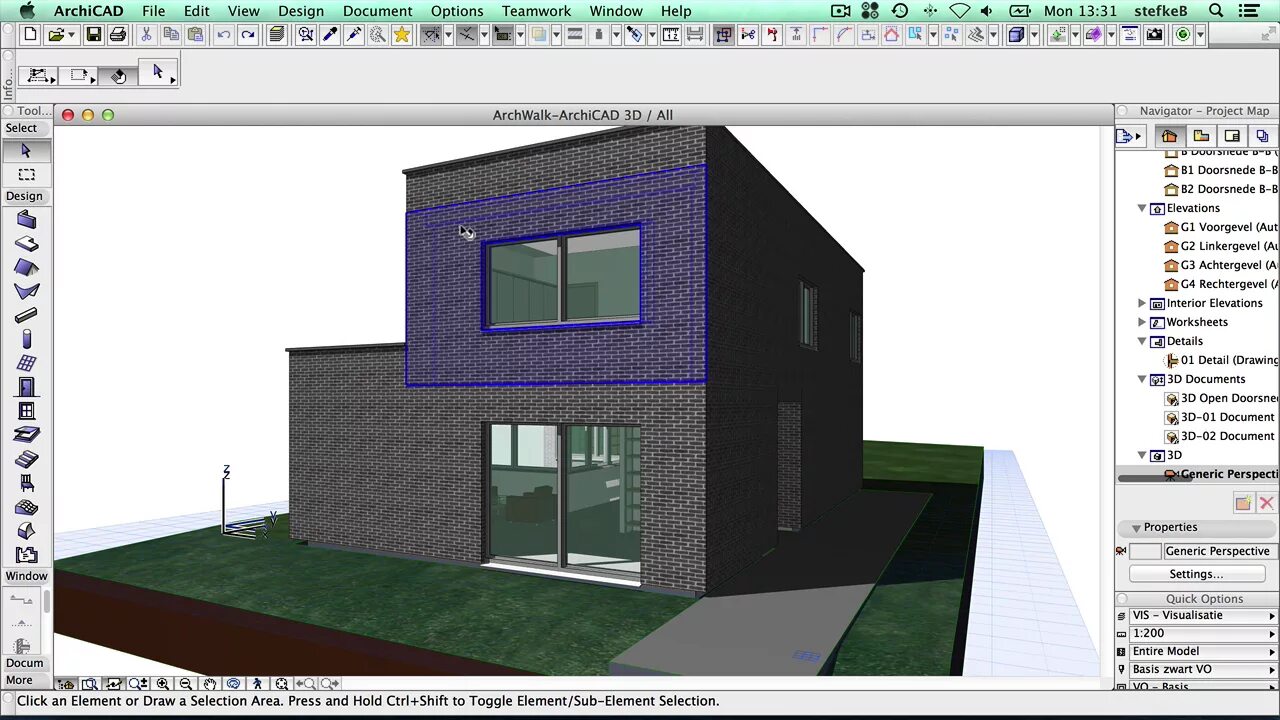Click the Generic Perspective name field
Viewport: 1280px width, 720px height.
click(1220, 551)
